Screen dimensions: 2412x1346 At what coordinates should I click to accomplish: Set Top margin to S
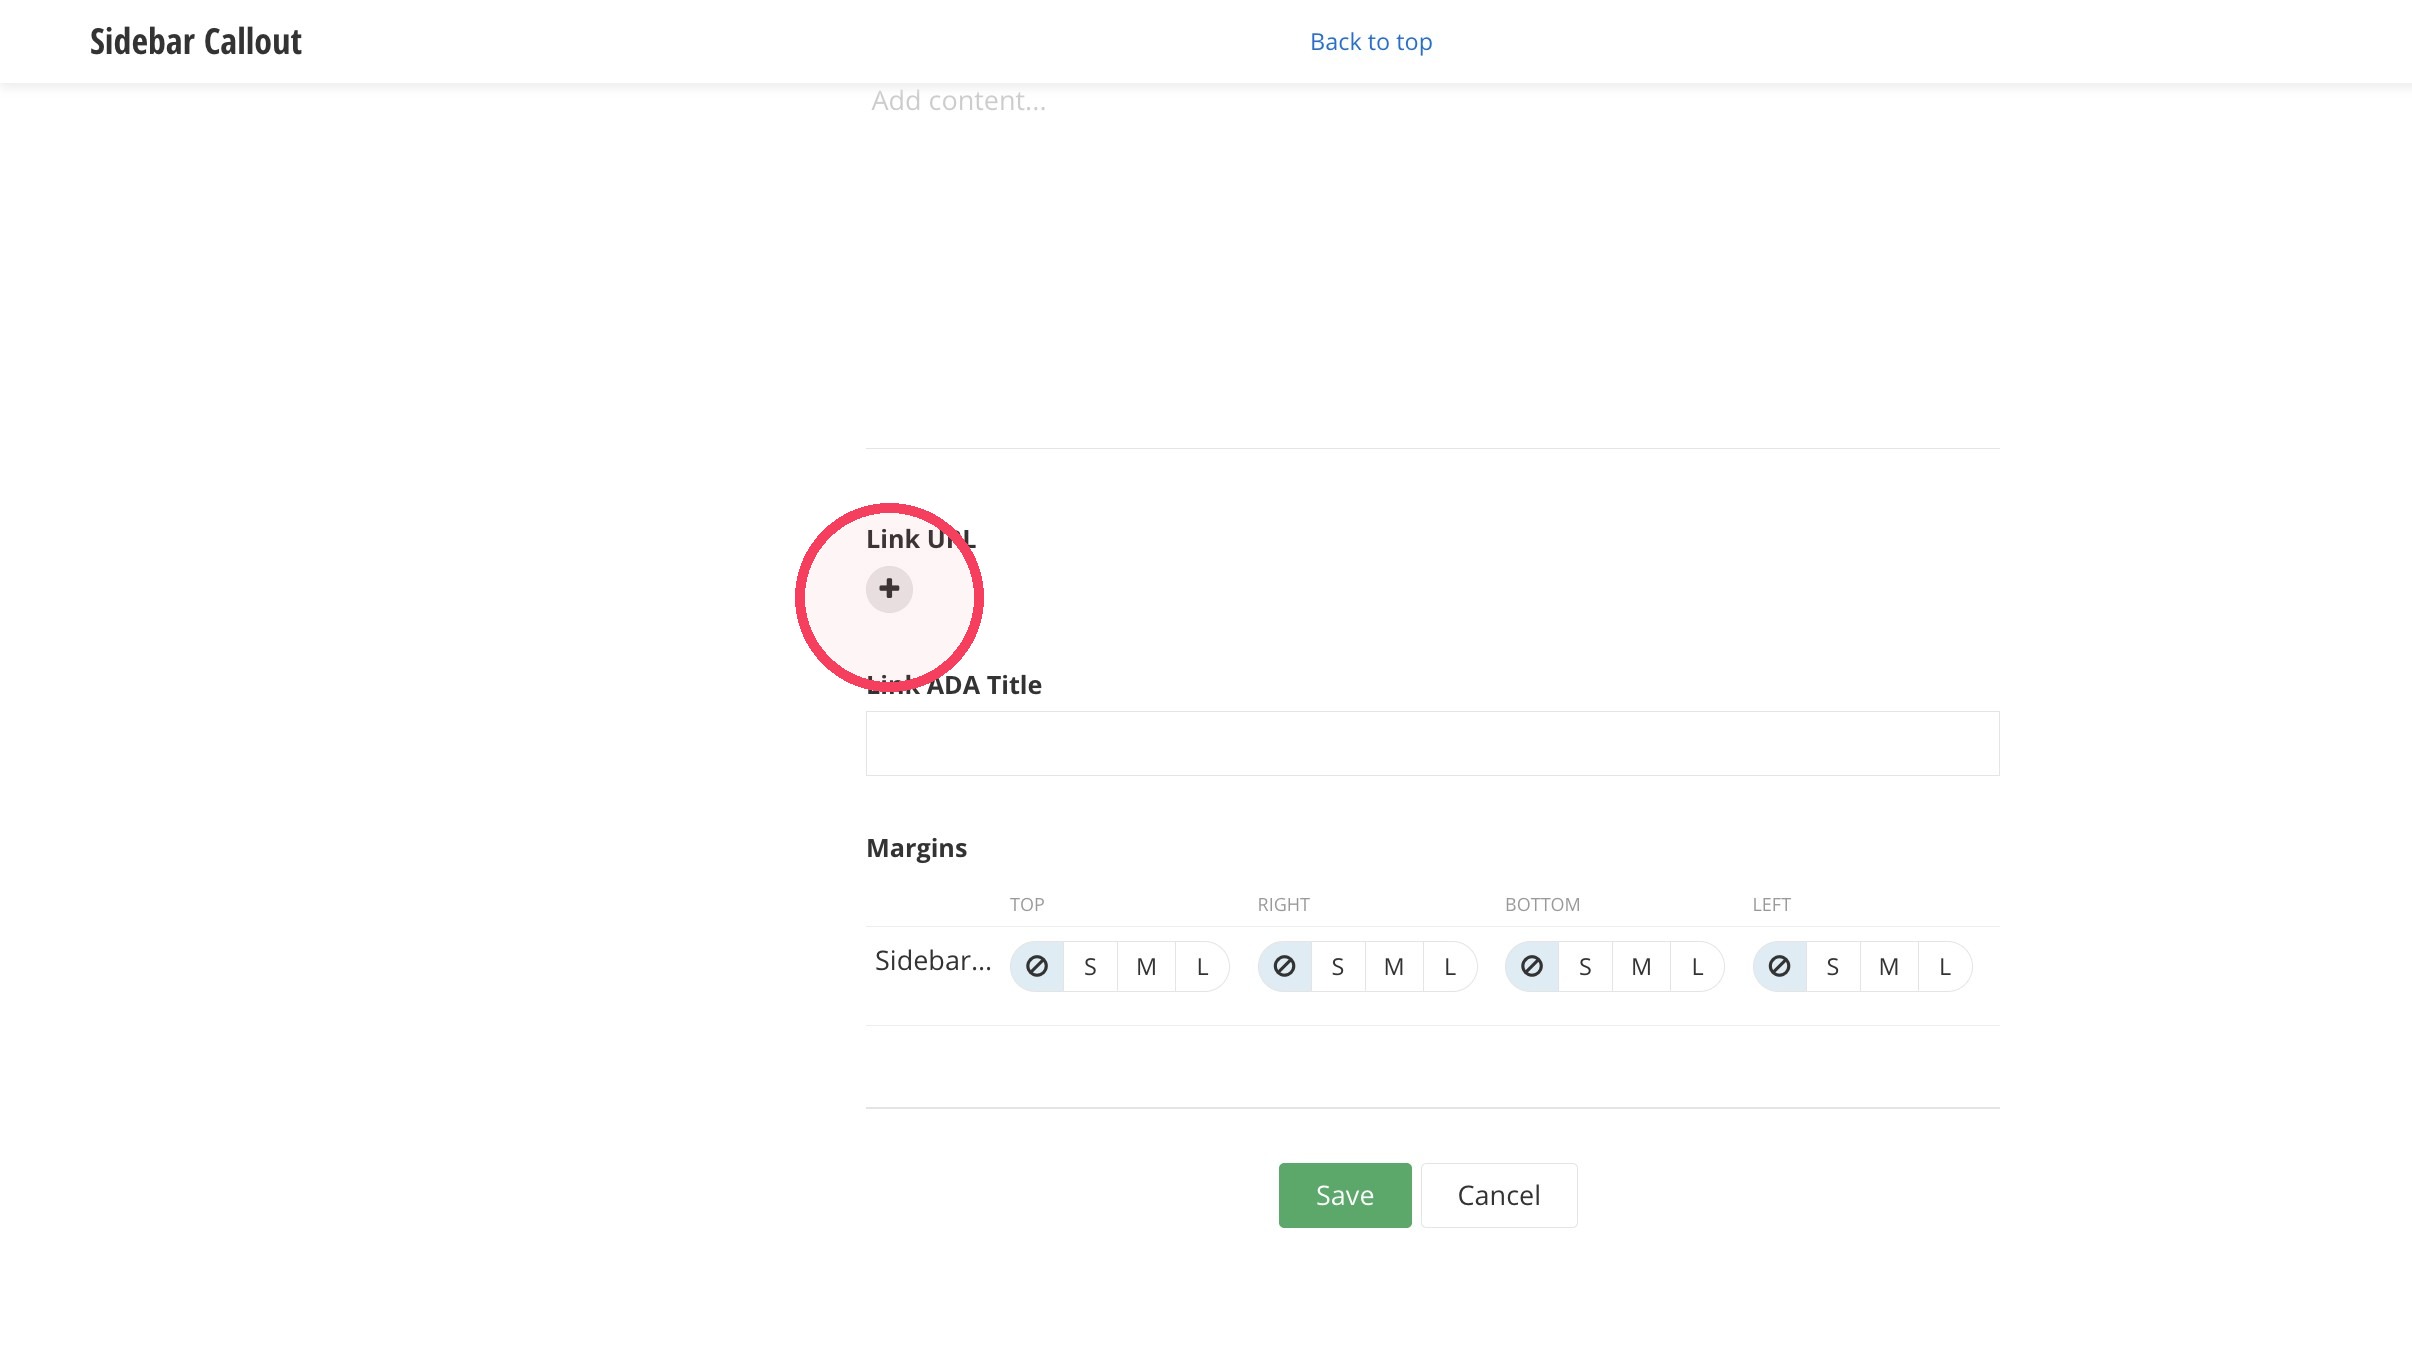click(1090, 967)
